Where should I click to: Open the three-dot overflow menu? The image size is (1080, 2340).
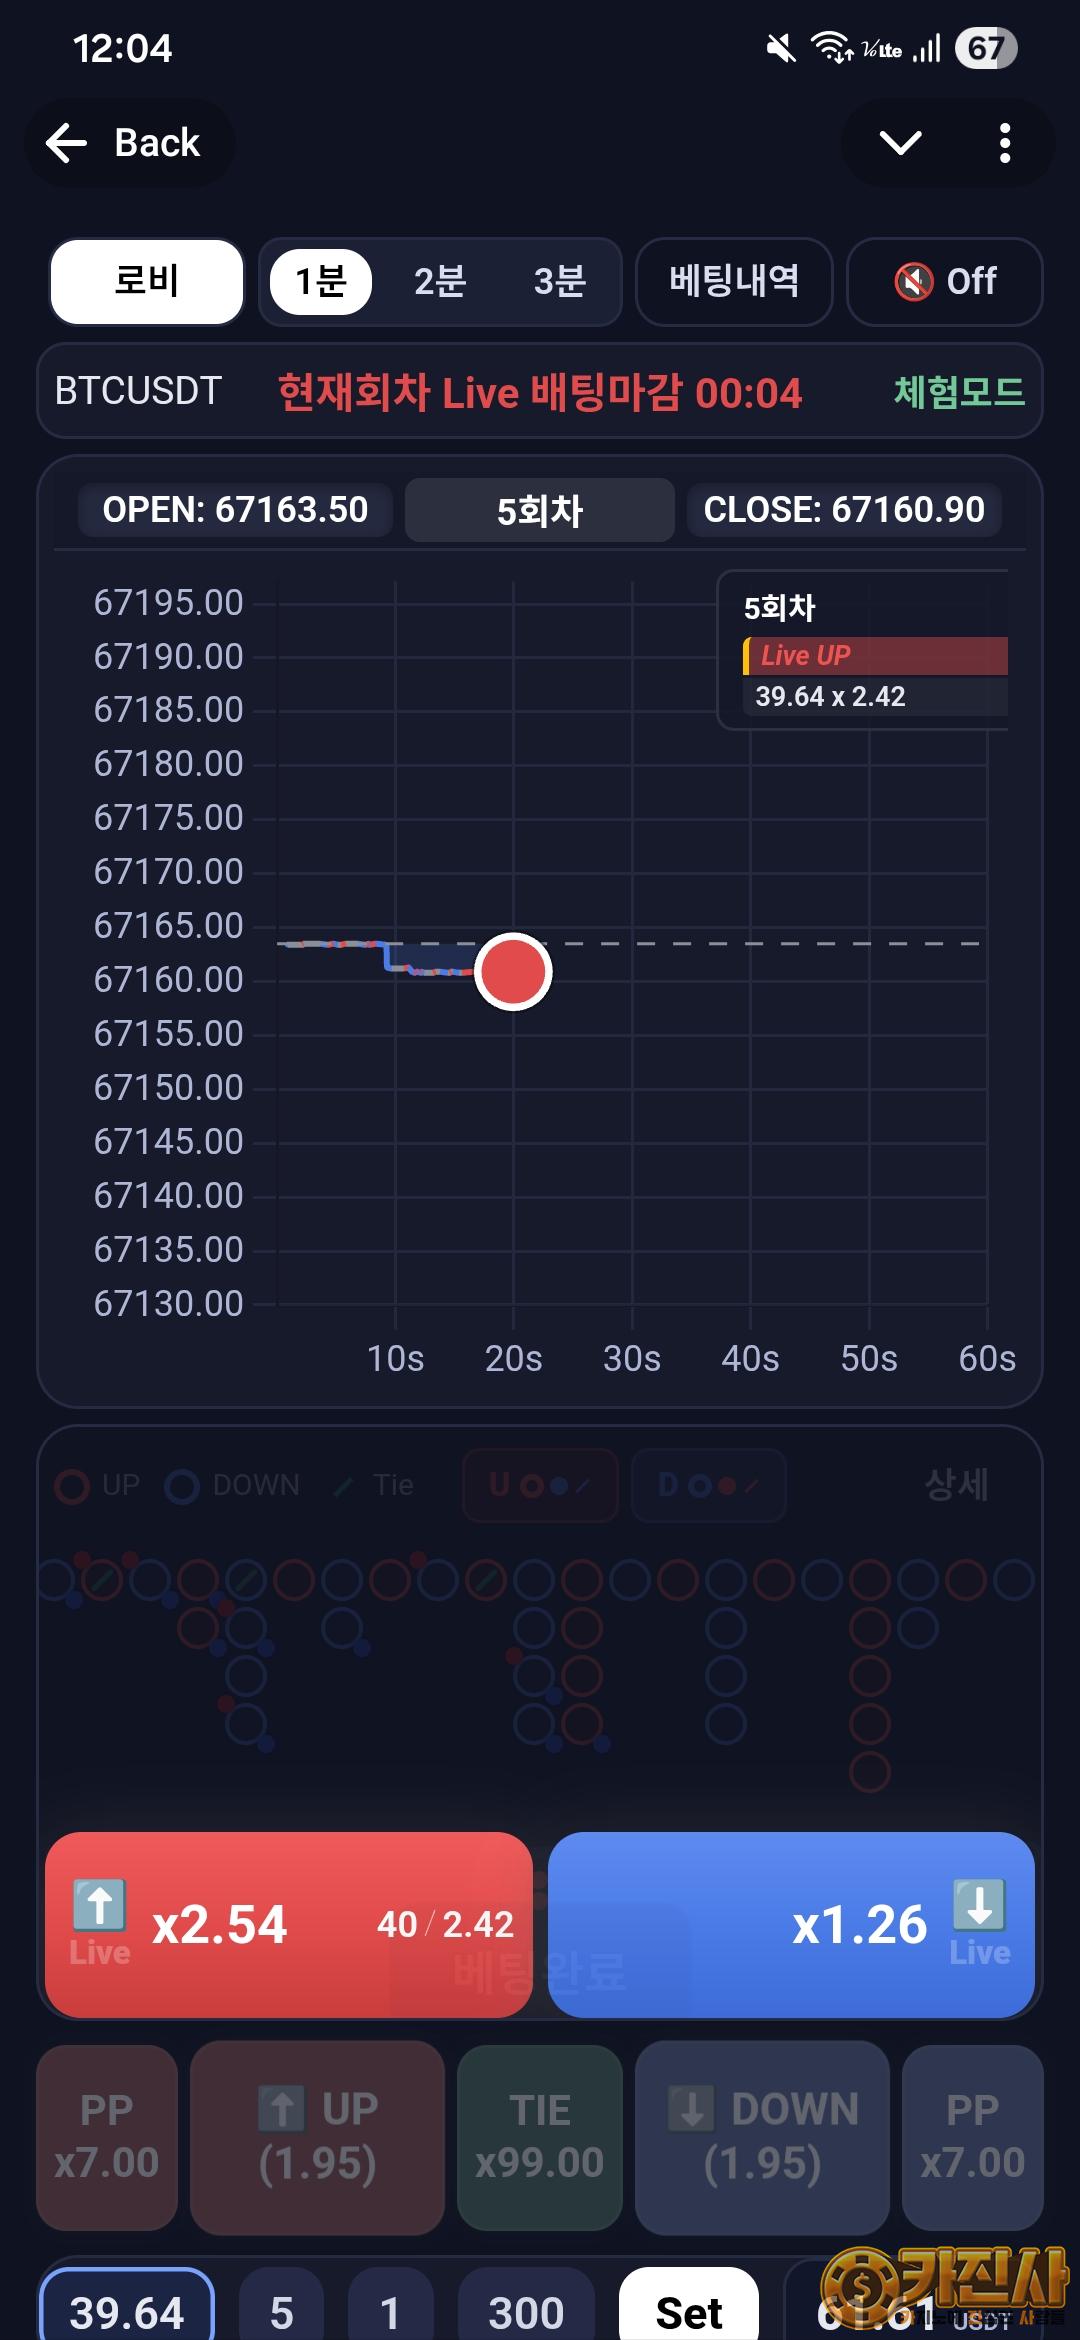[x=1005, y=143]
